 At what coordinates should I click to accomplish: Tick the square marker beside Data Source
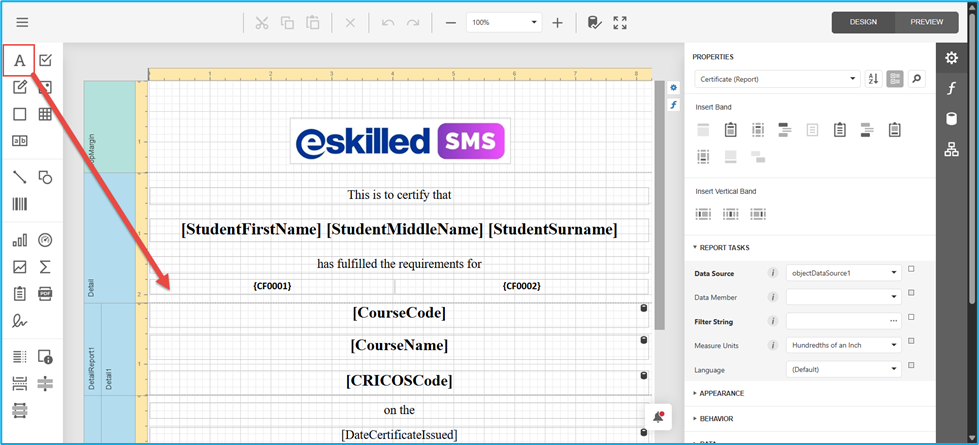pos(911,270)
